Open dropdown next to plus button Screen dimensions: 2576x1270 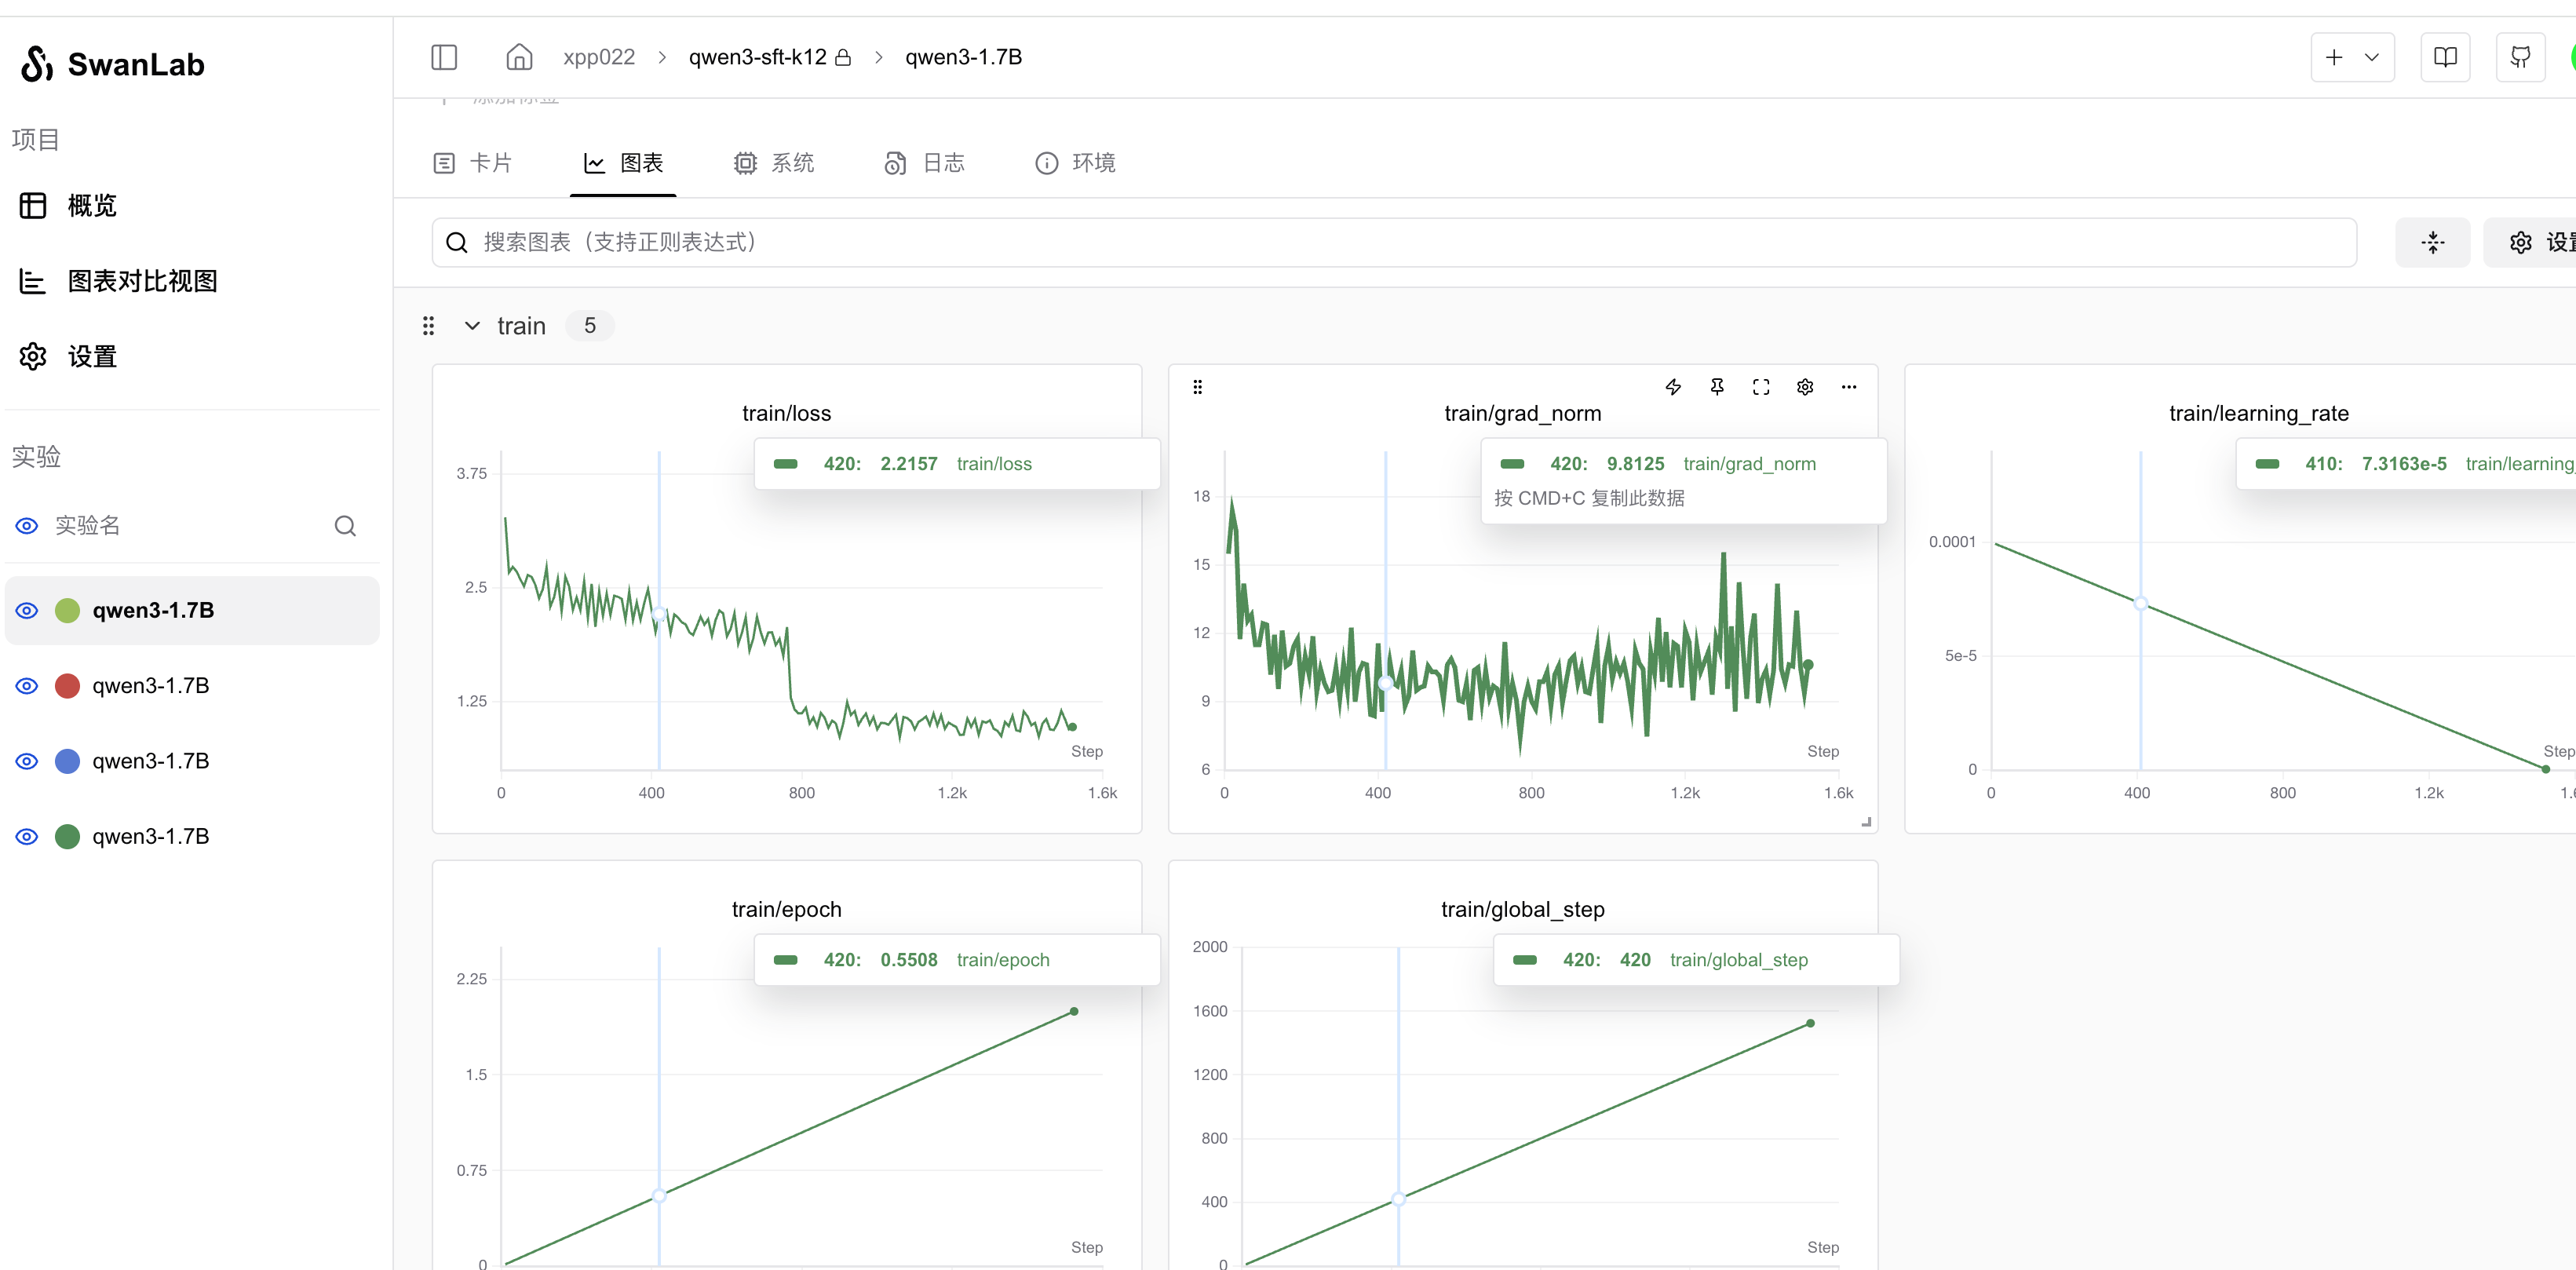coord(2372,57)
